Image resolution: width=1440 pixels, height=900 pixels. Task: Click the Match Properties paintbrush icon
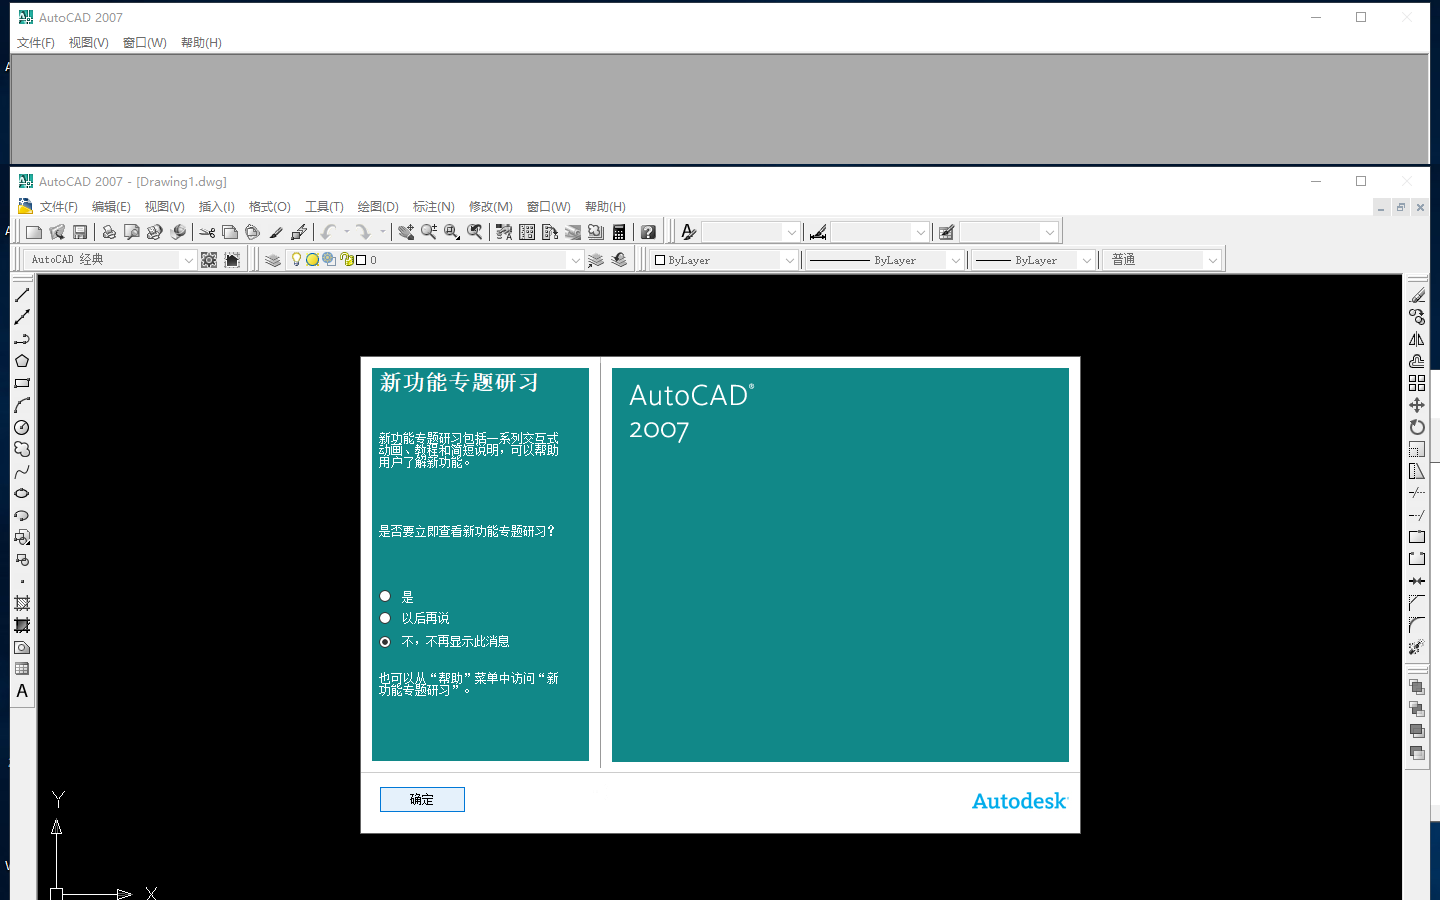click(x=275, y=232)
